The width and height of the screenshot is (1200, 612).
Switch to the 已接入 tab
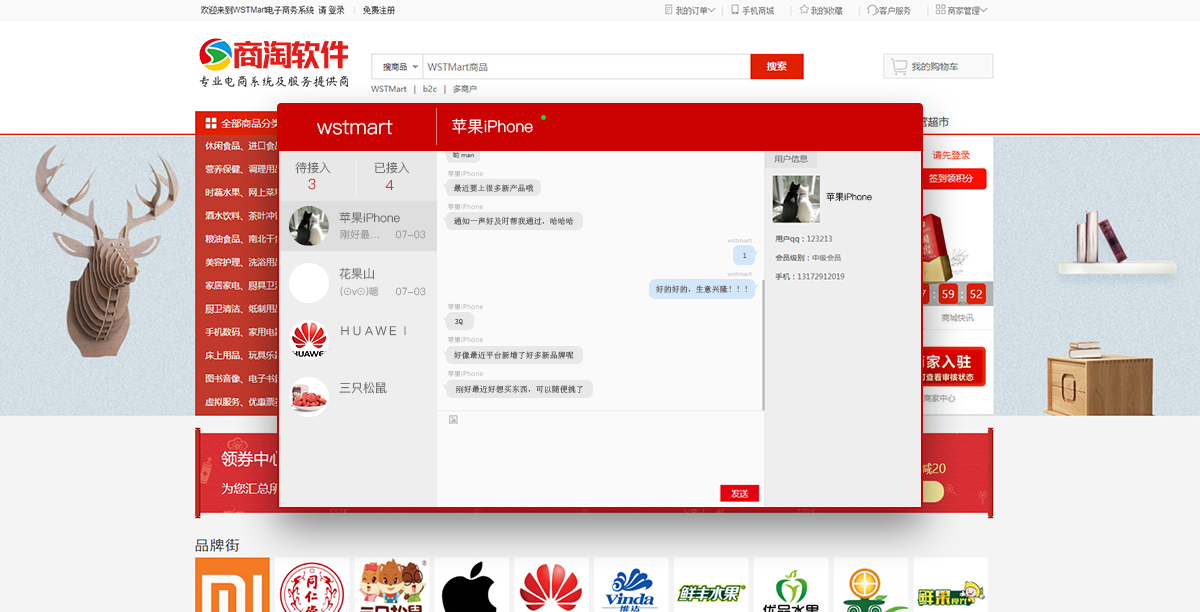(x=391, y=176)
